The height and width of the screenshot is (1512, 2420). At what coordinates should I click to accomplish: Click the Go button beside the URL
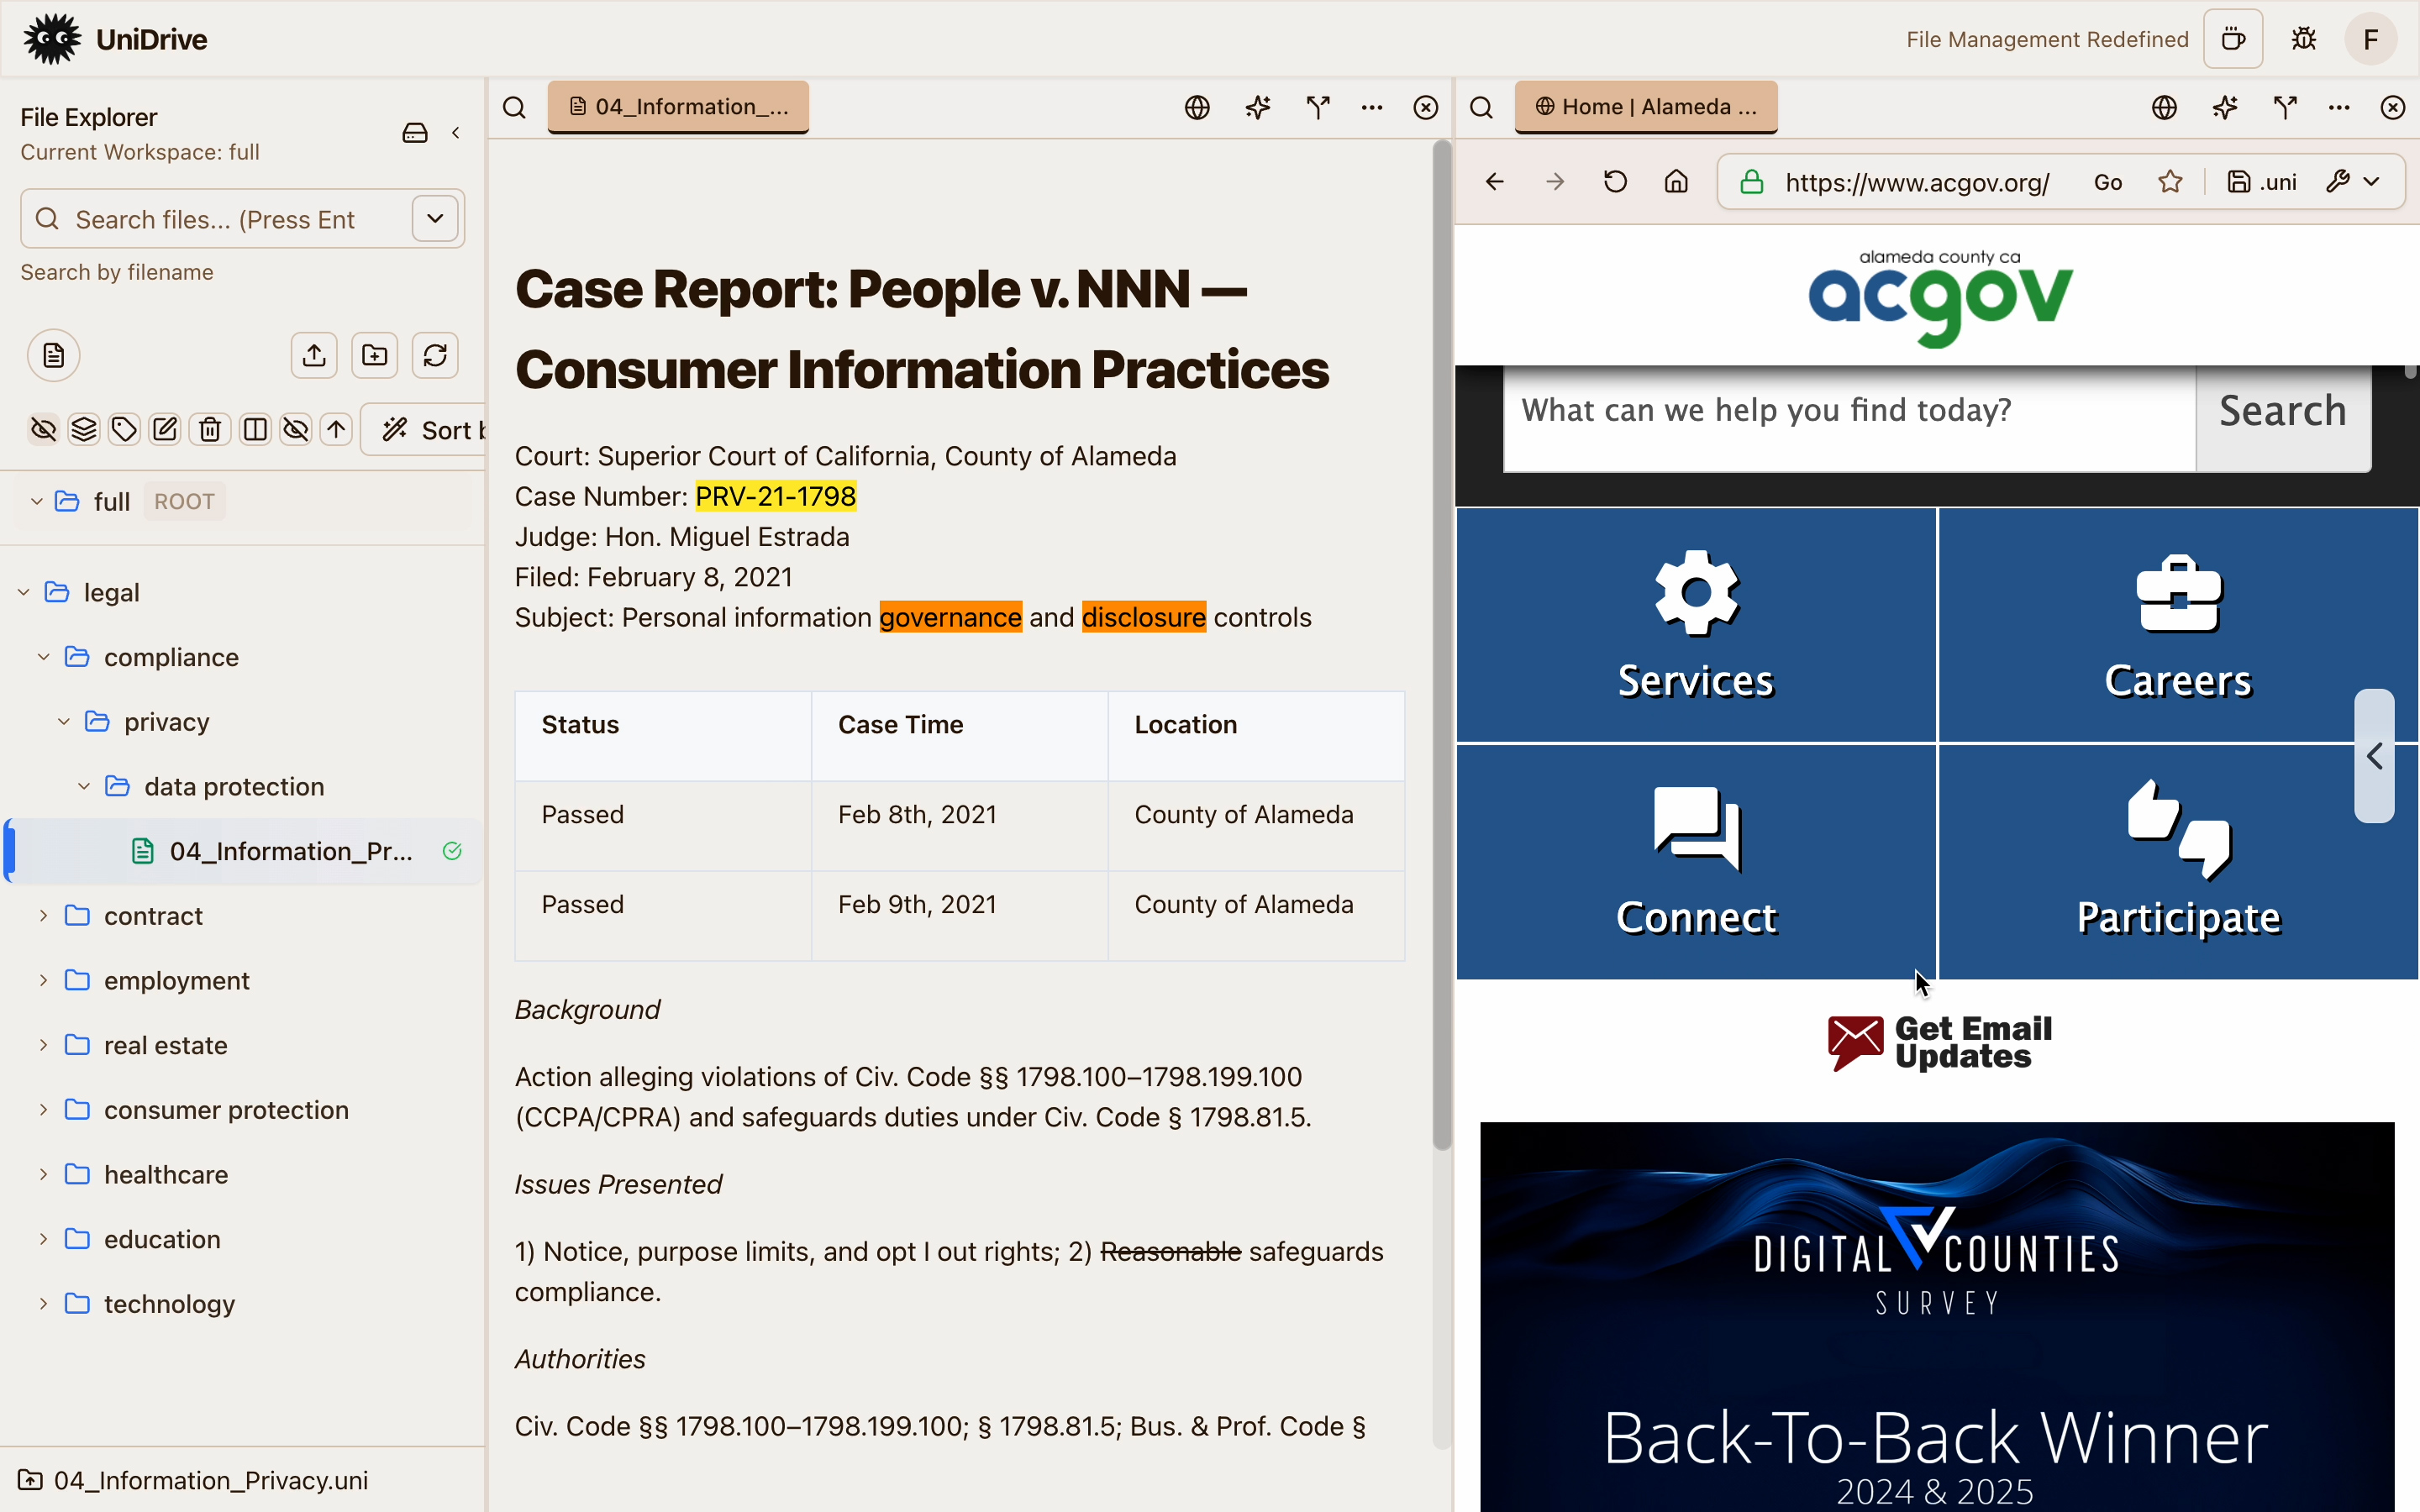tap(2107, 182)
